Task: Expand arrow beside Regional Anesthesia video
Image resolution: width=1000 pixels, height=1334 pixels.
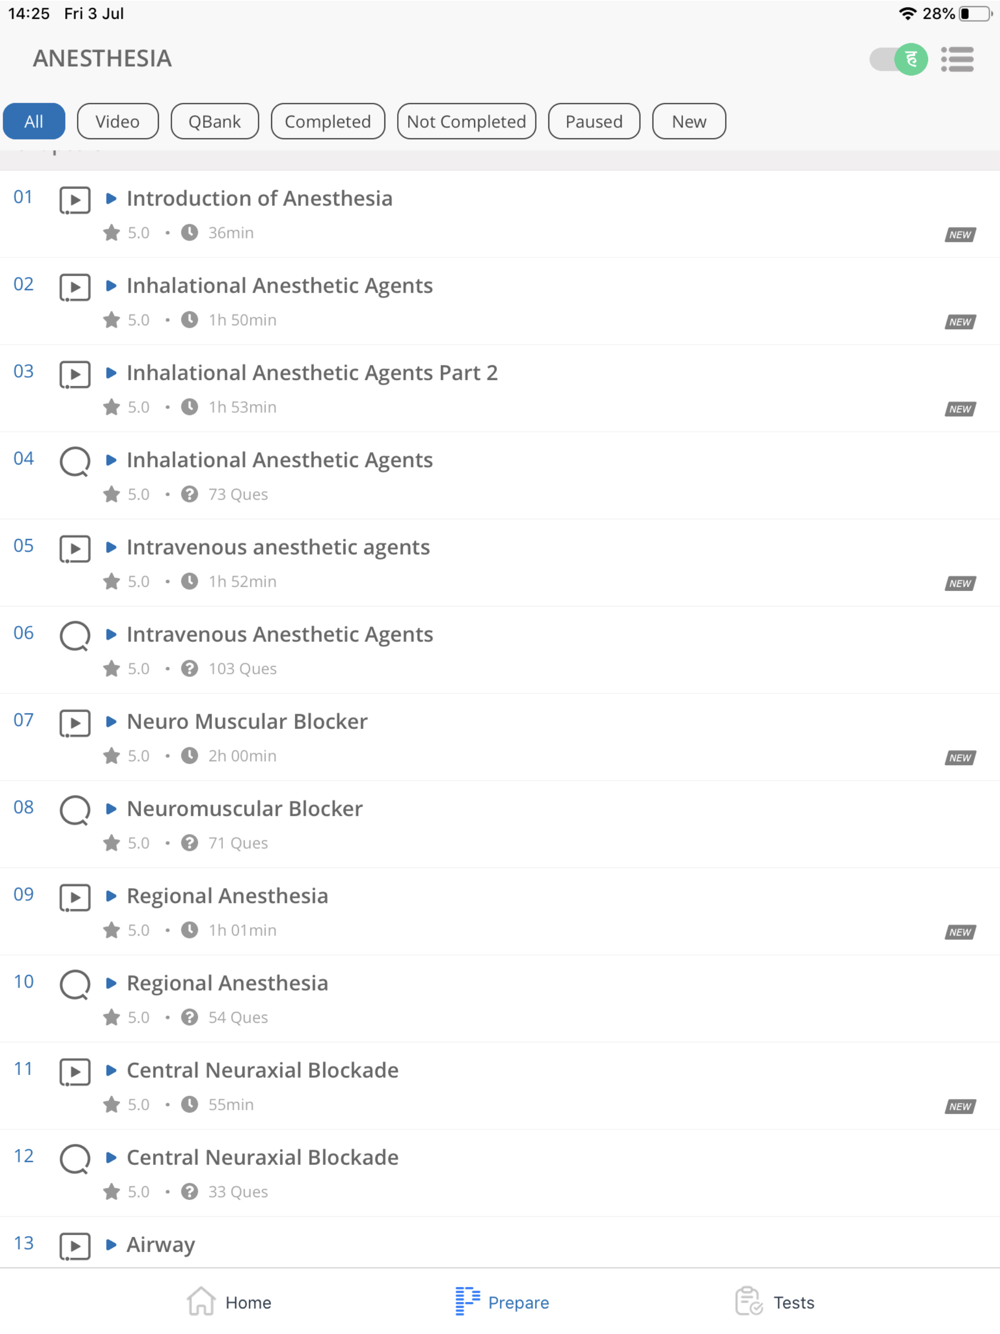Action: point(111,896)
